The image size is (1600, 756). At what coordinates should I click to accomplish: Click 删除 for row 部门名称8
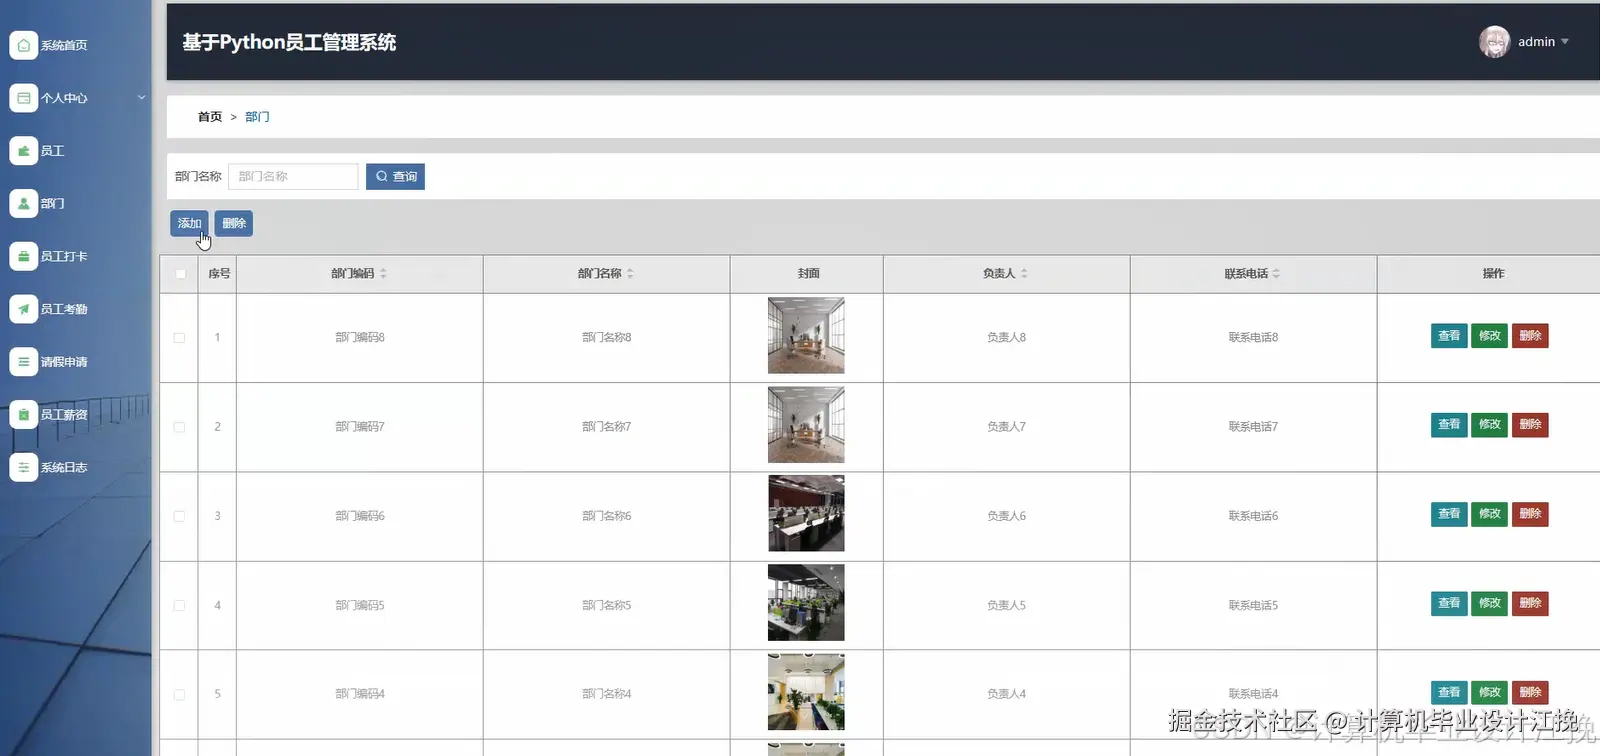[1530, 336]
